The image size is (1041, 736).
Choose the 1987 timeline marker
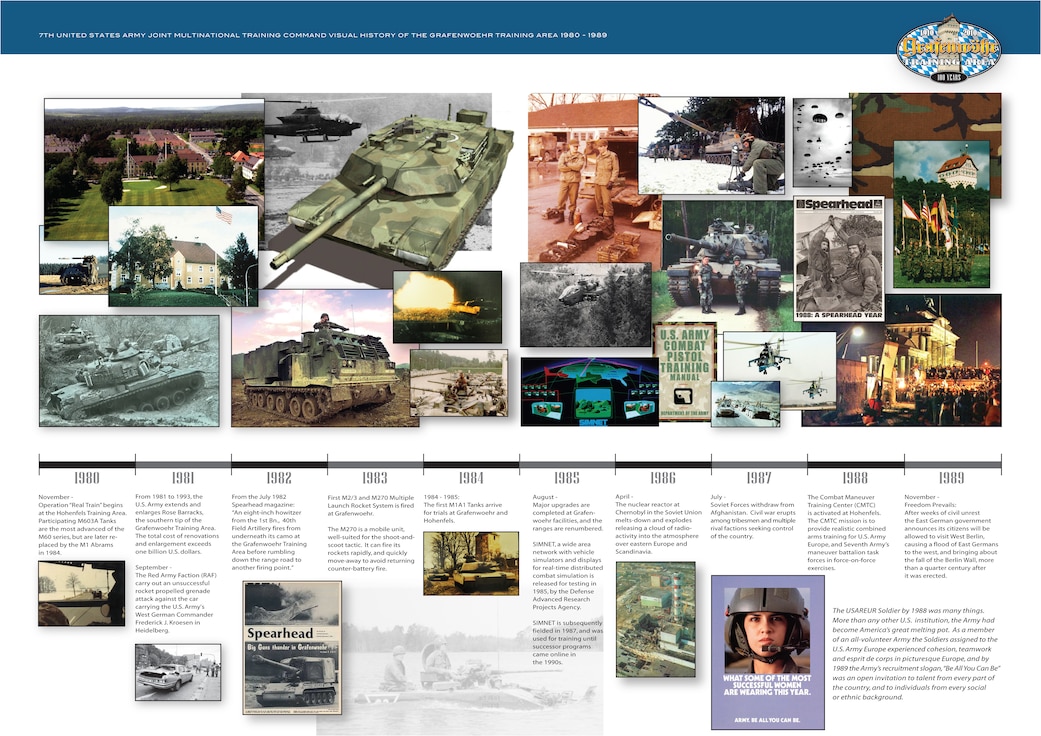[x=758, y=478]
